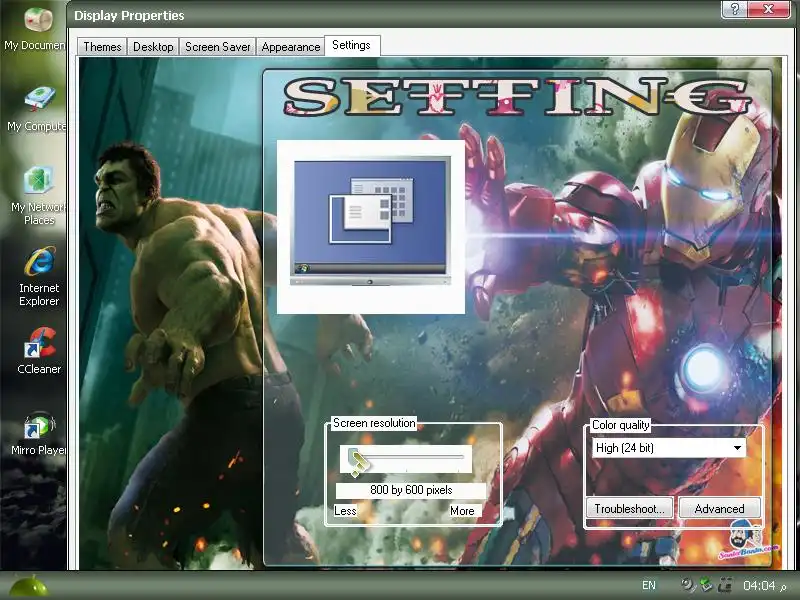800x600 pixels.
Task: Click the Troubleshoot... button
Action: [629, 509]
